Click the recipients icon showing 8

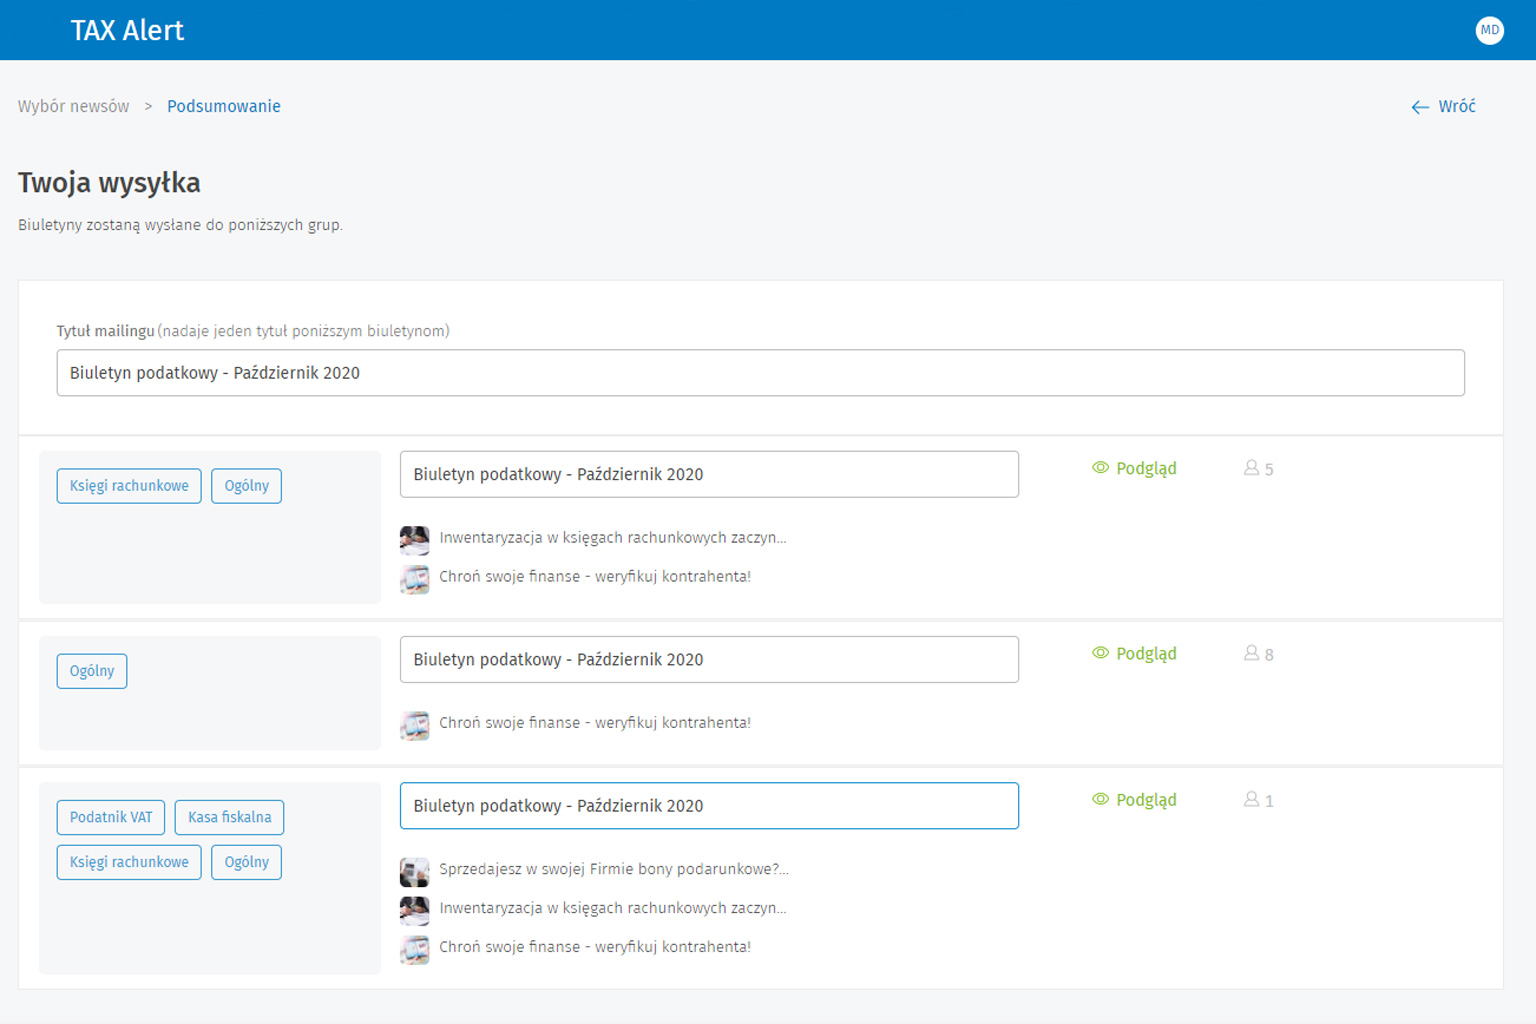[1252, 654]
